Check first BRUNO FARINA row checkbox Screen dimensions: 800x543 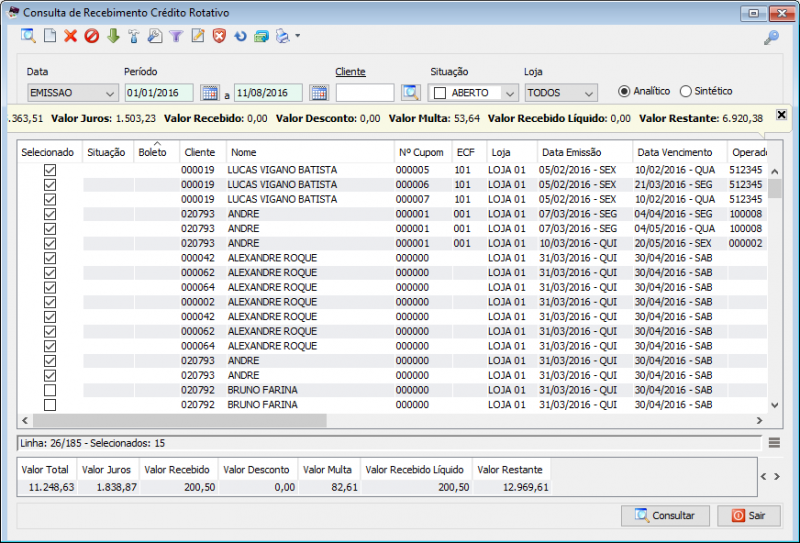pos(50,390)
